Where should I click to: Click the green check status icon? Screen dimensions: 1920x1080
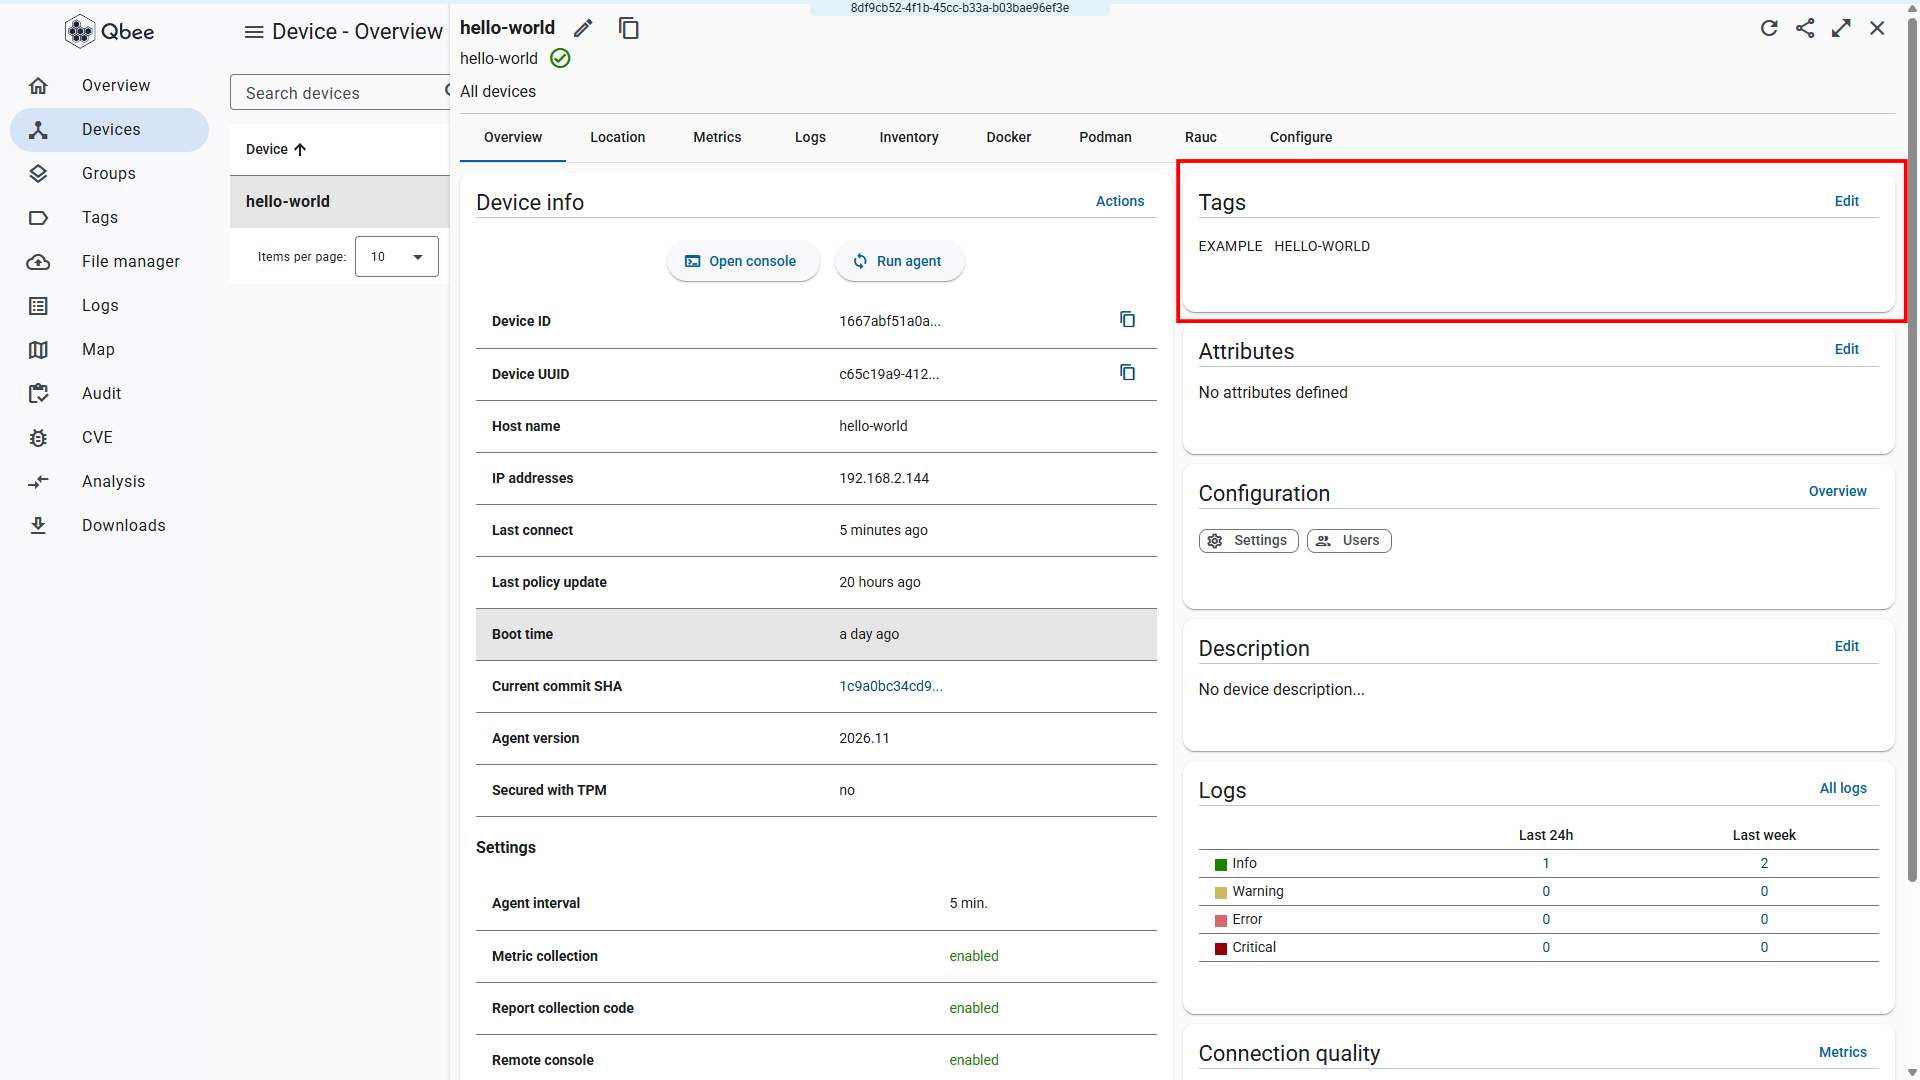click(x=561, y=58)
